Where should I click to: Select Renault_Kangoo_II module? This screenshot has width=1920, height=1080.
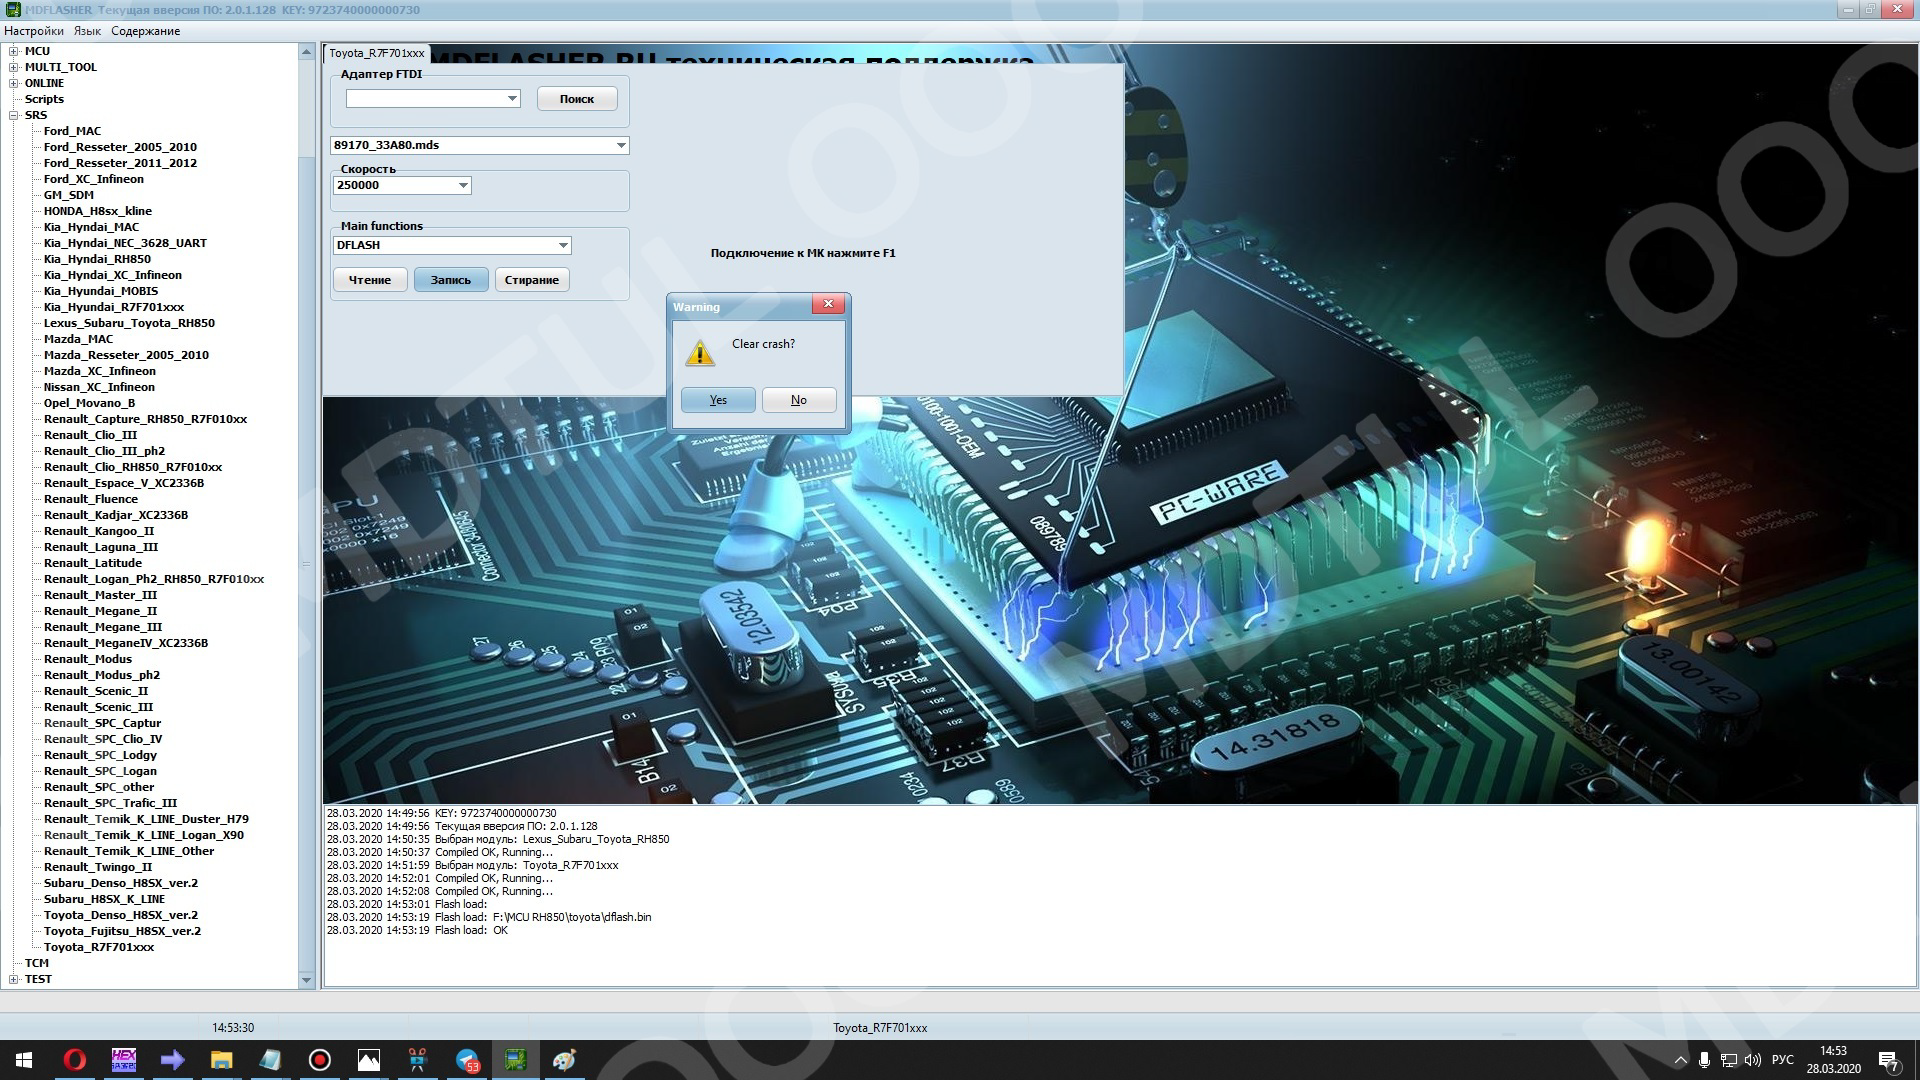(99, 531)
